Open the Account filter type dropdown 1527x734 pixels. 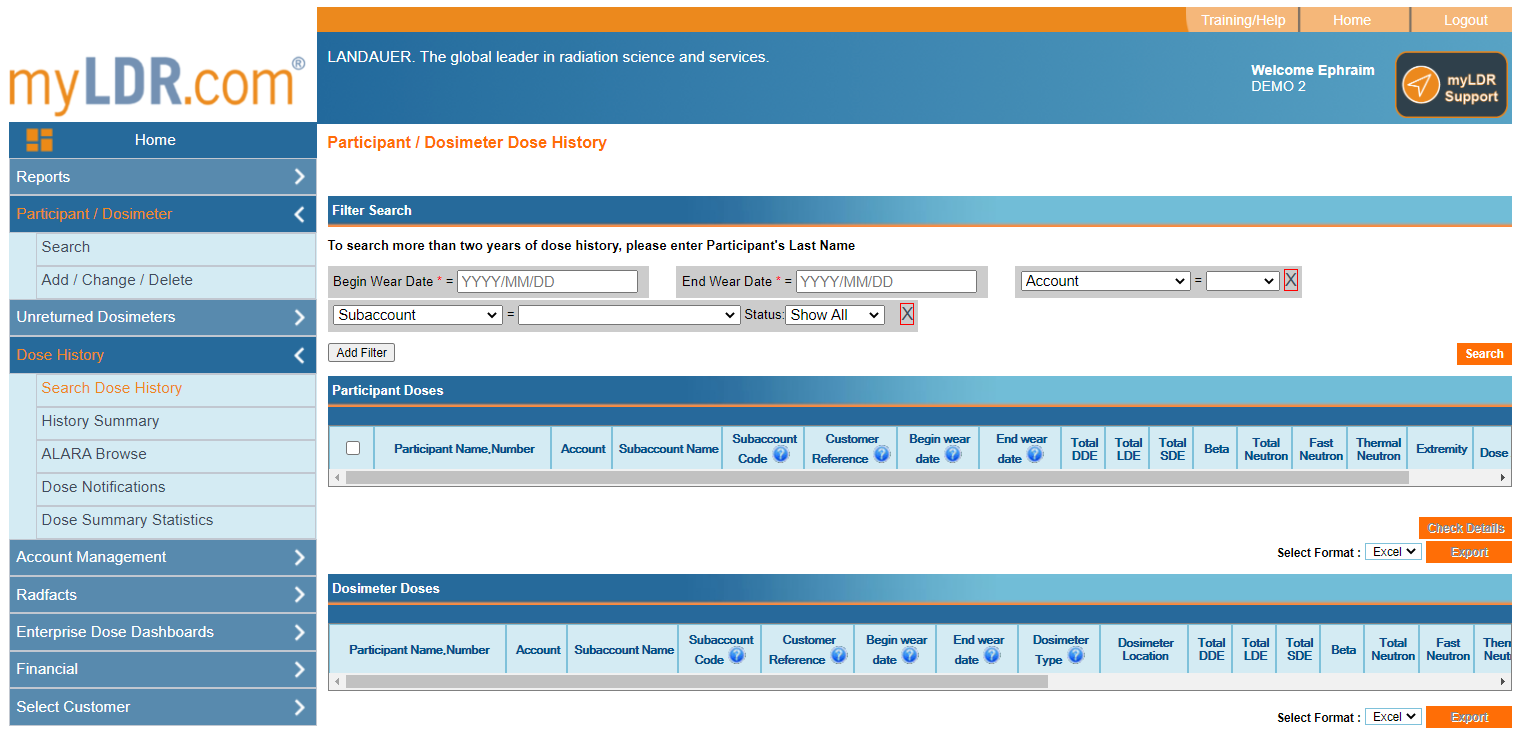tap(1105, 281)
